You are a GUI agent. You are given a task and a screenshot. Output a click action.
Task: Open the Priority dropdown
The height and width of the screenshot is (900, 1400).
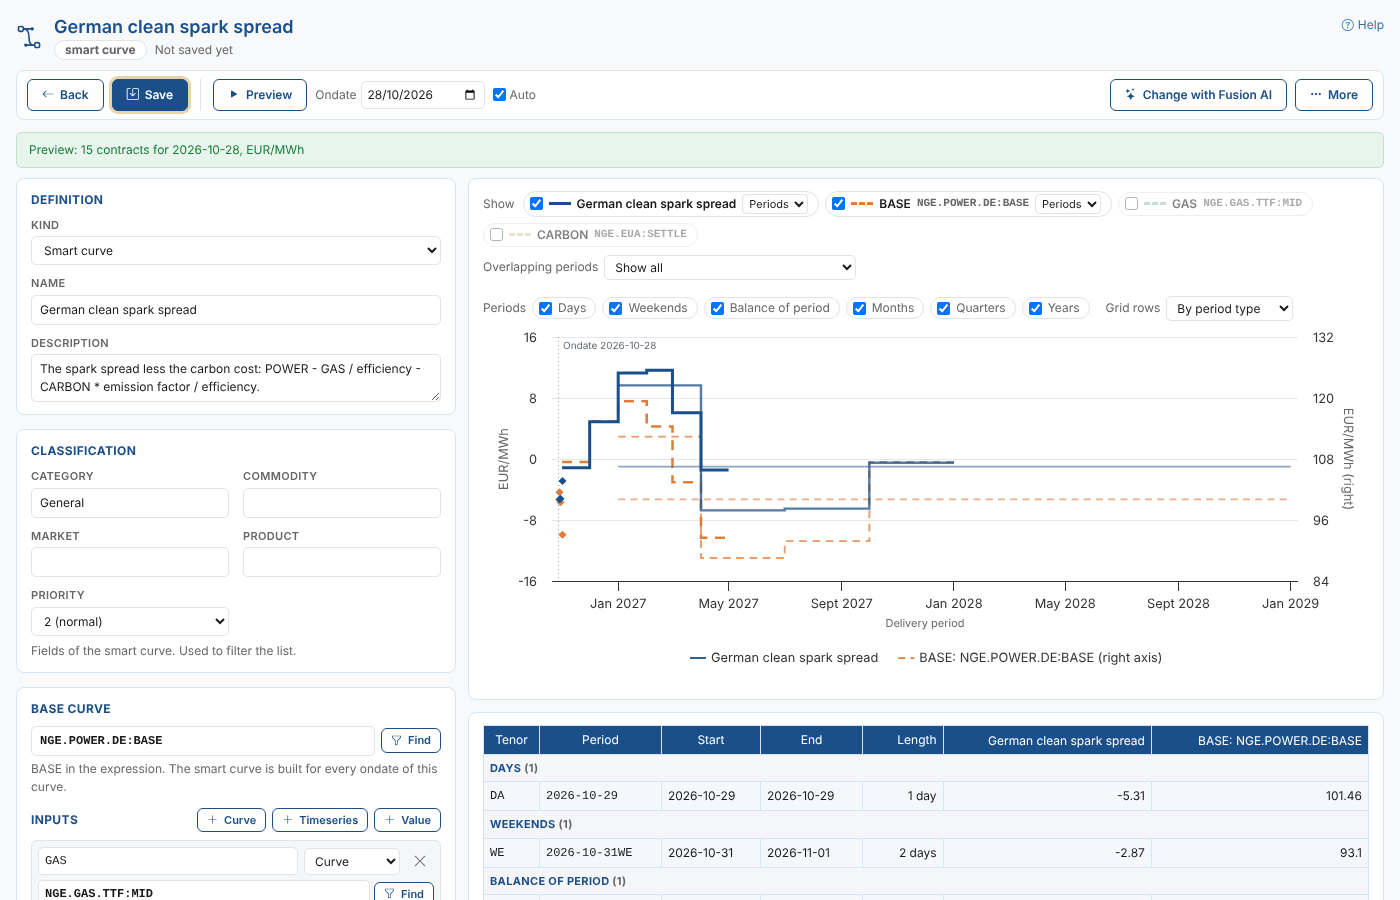130,622
